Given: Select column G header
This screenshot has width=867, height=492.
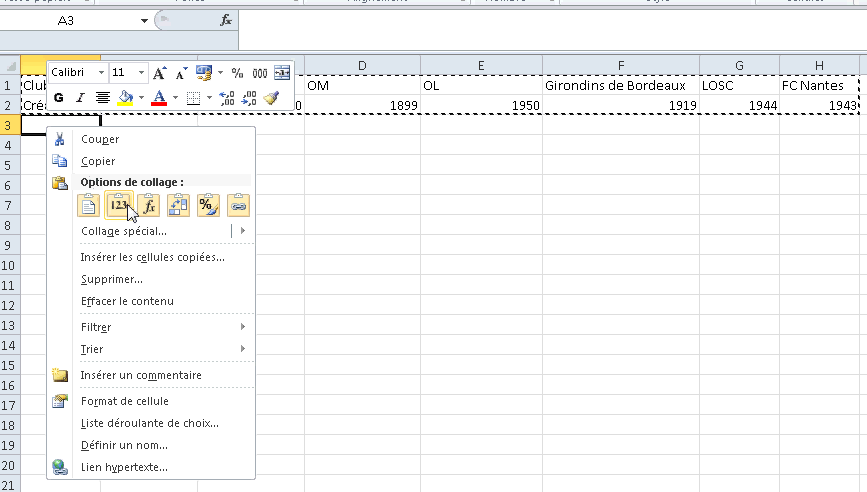Looking at the screenshot, I should 739,66.
